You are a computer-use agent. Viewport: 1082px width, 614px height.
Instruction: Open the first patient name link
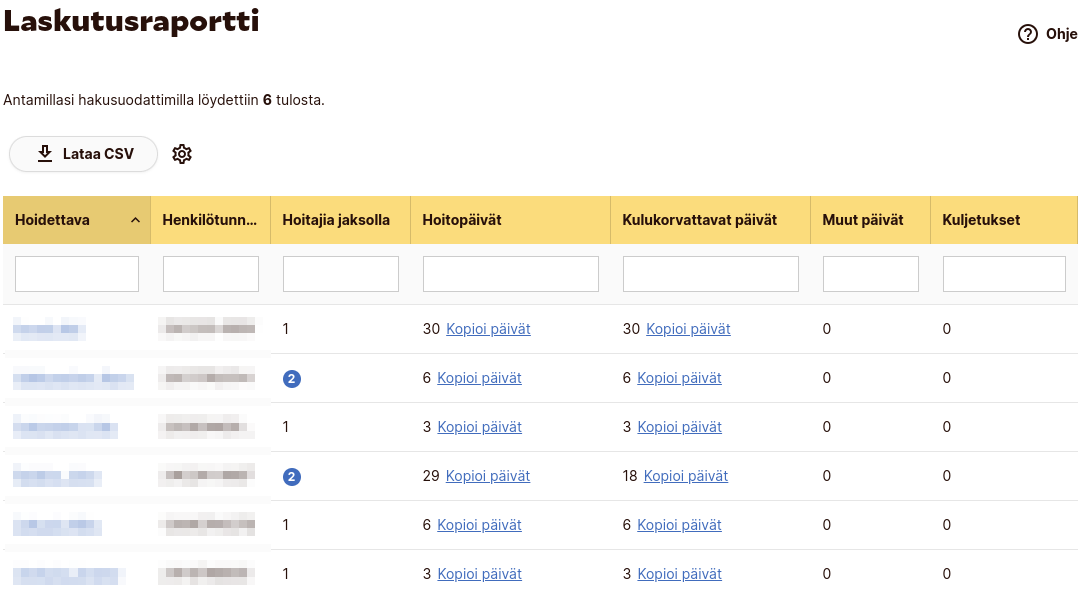pyautogui.click(x=50, y=328)
